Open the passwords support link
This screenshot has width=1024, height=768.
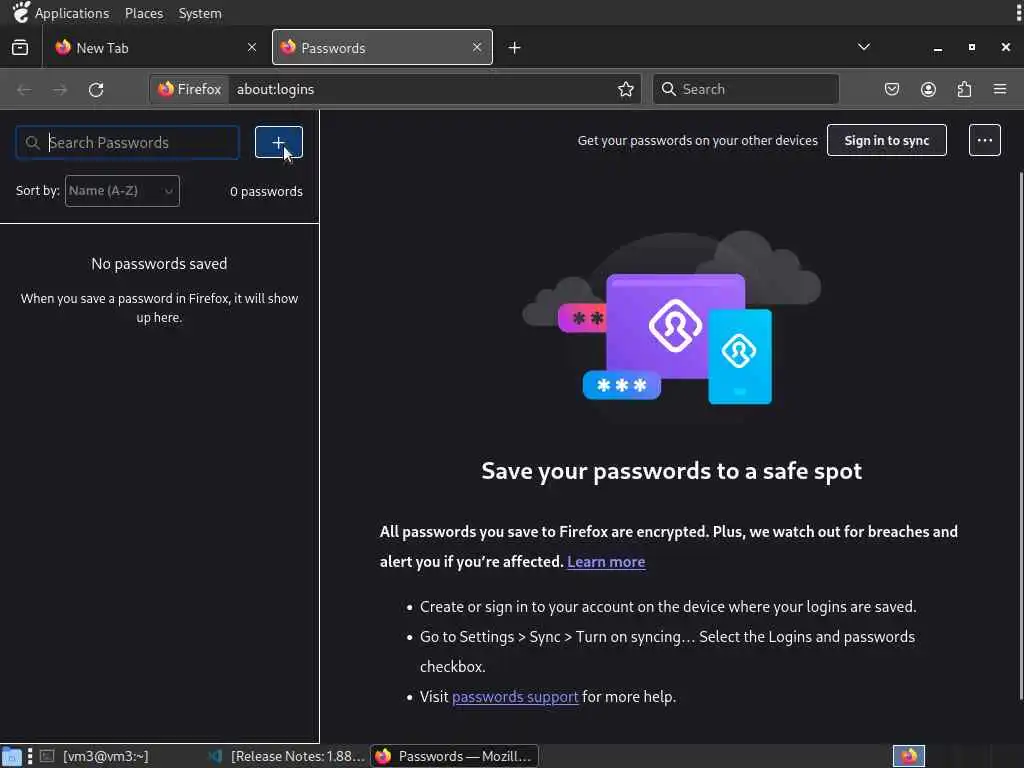[515, 697]
